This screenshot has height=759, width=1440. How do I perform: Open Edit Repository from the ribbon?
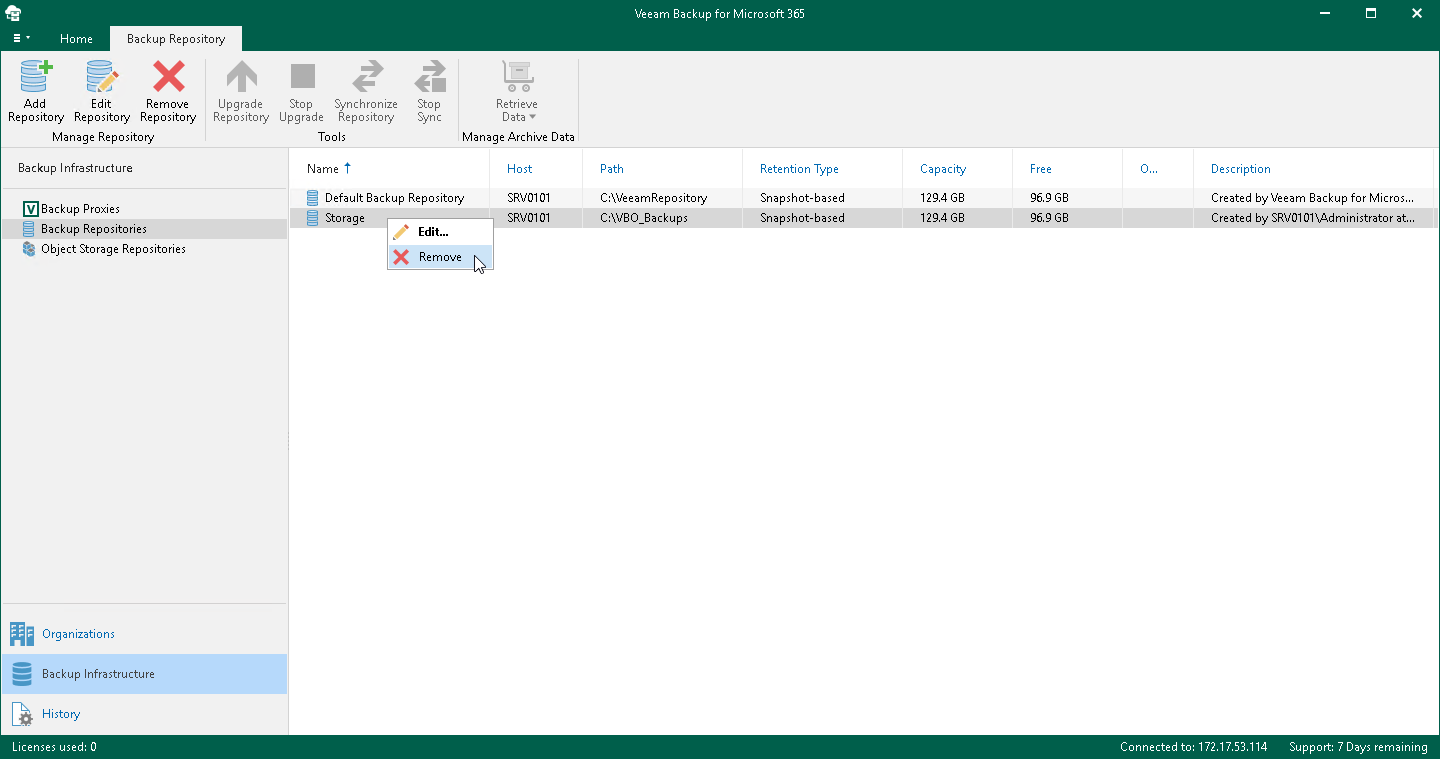(x=102, y=91)
